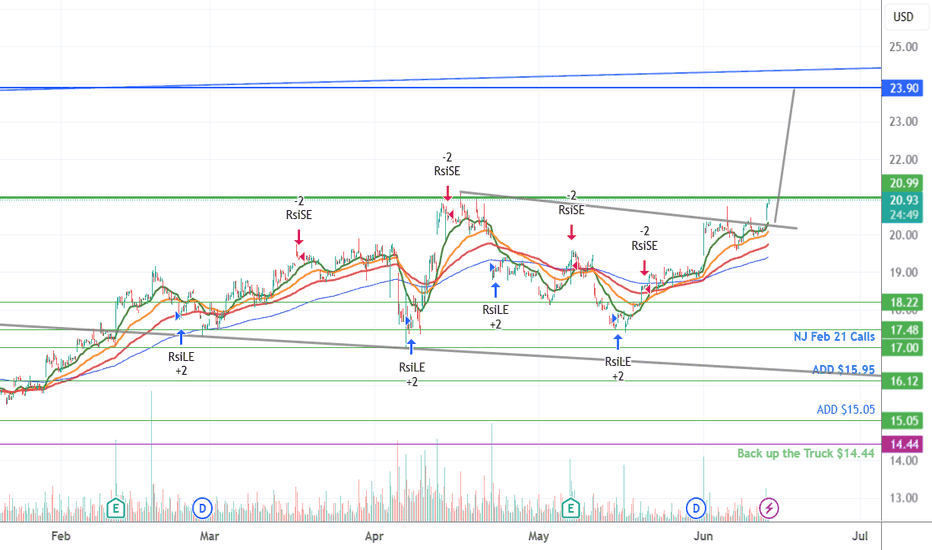Click the 20.93 current price label
The image size is (932, 550).
tap(904, 200)
